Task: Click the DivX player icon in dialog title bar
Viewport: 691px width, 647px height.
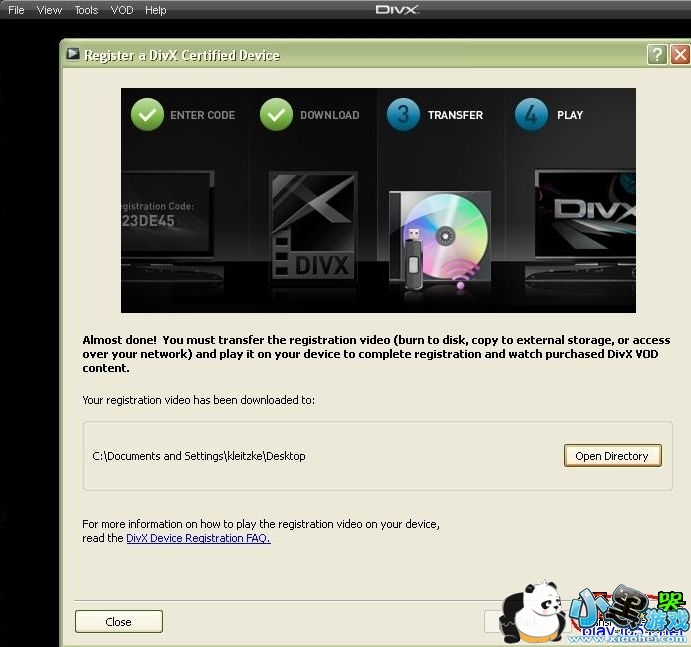Action: pyautogui.click(x=73, y=54)
